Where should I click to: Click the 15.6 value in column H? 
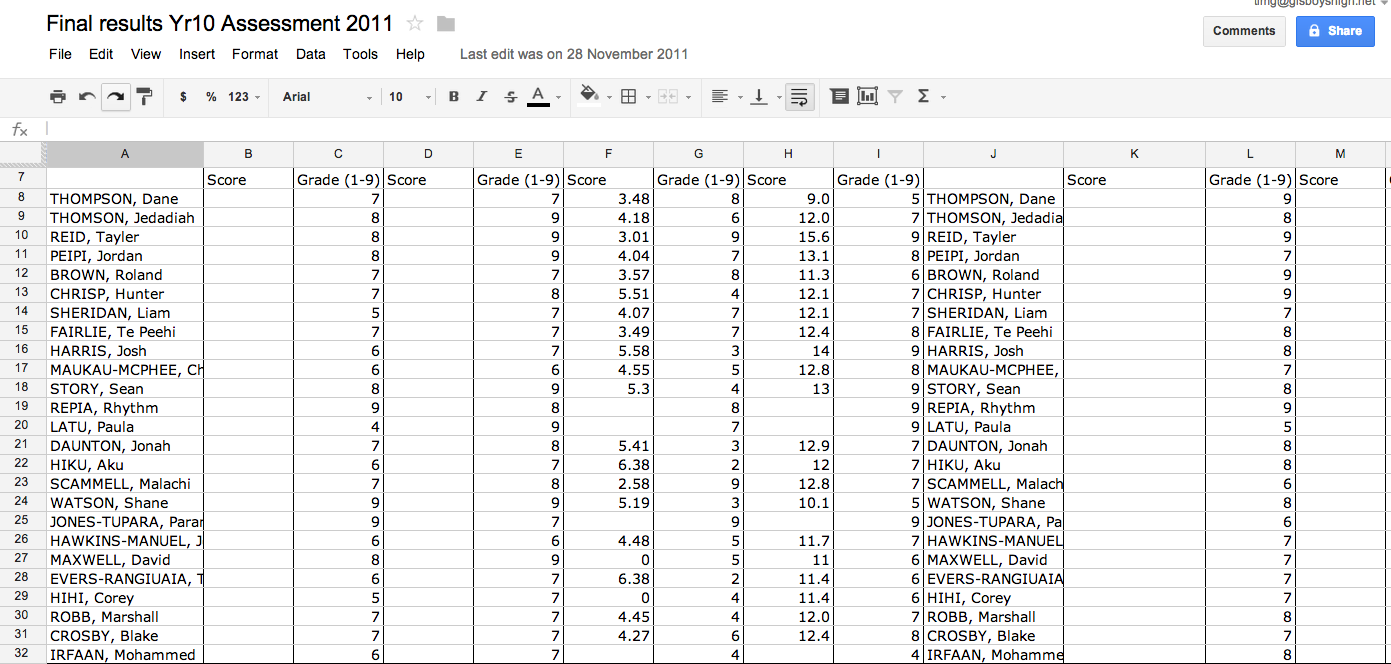pyautogui.click(x=788, y=237)
